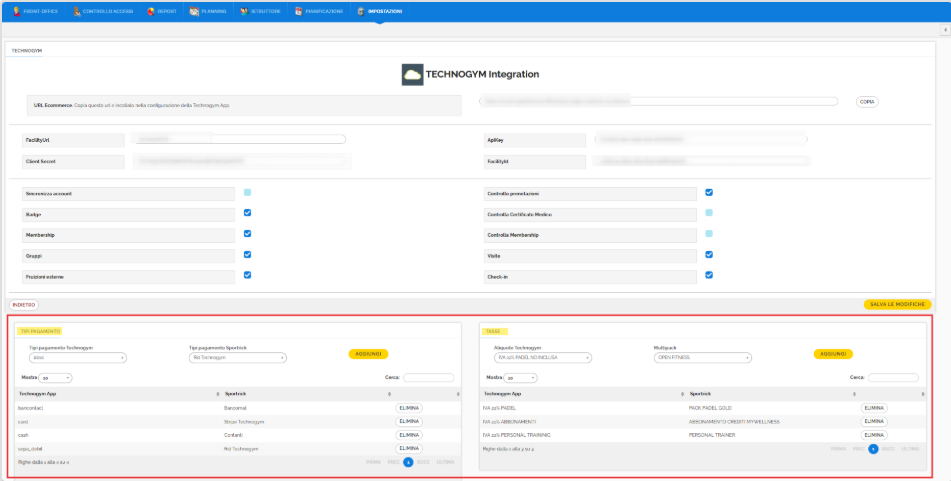The image size is (951, 481).
Task: Click the FacilityUrl input field
Action: click(x=238, y=140)
